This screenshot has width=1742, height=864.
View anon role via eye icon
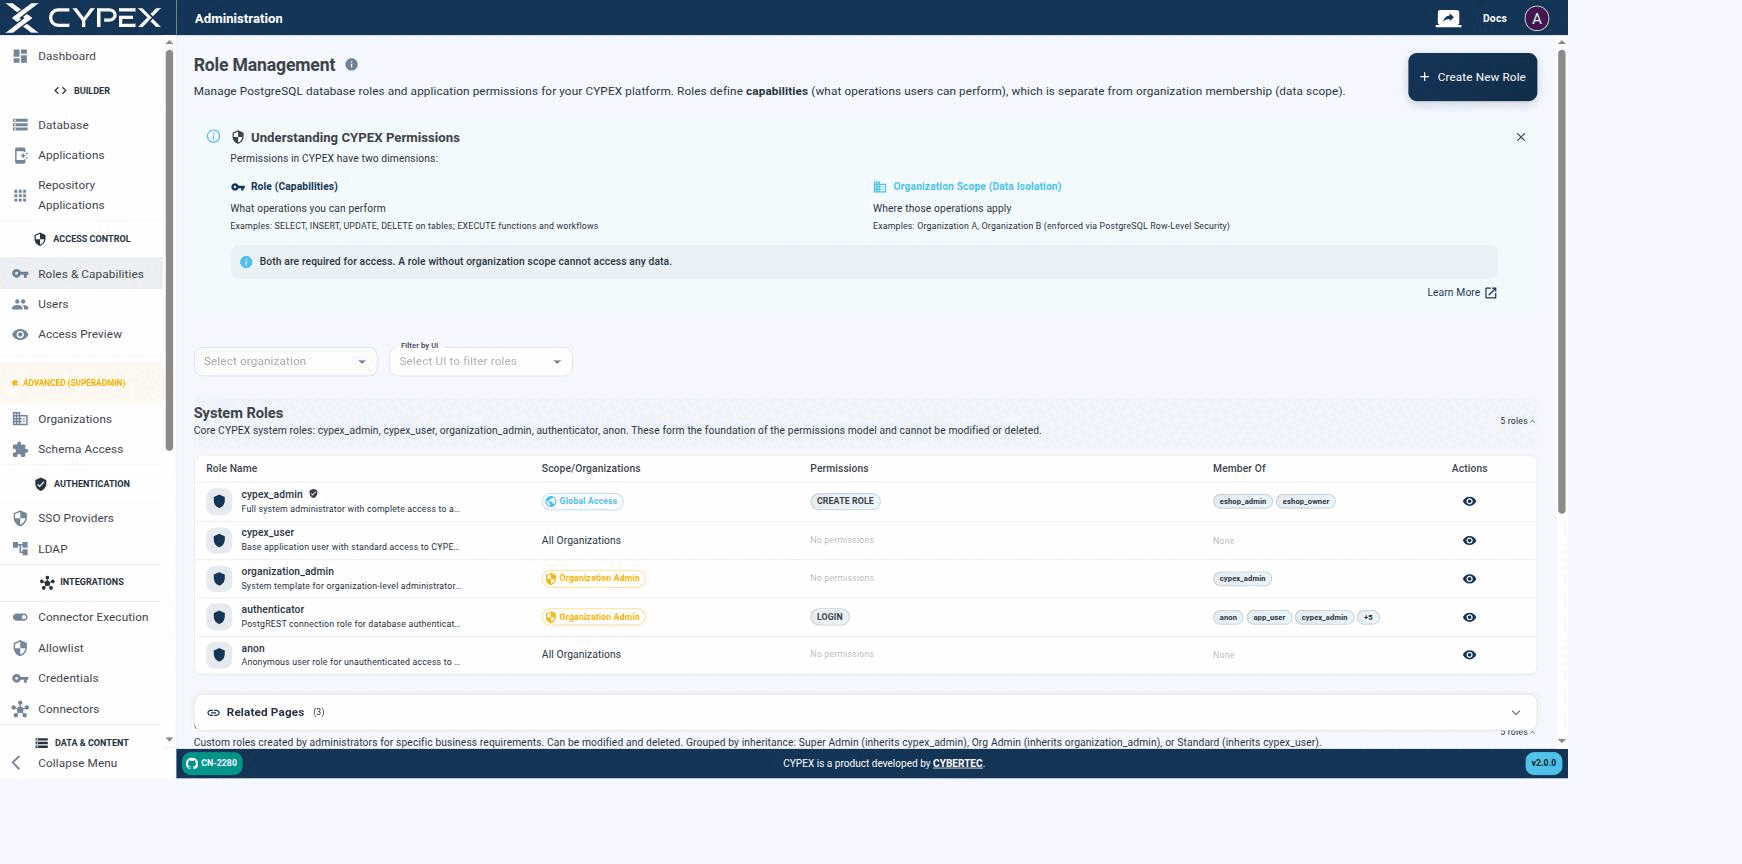(1469, 655)
